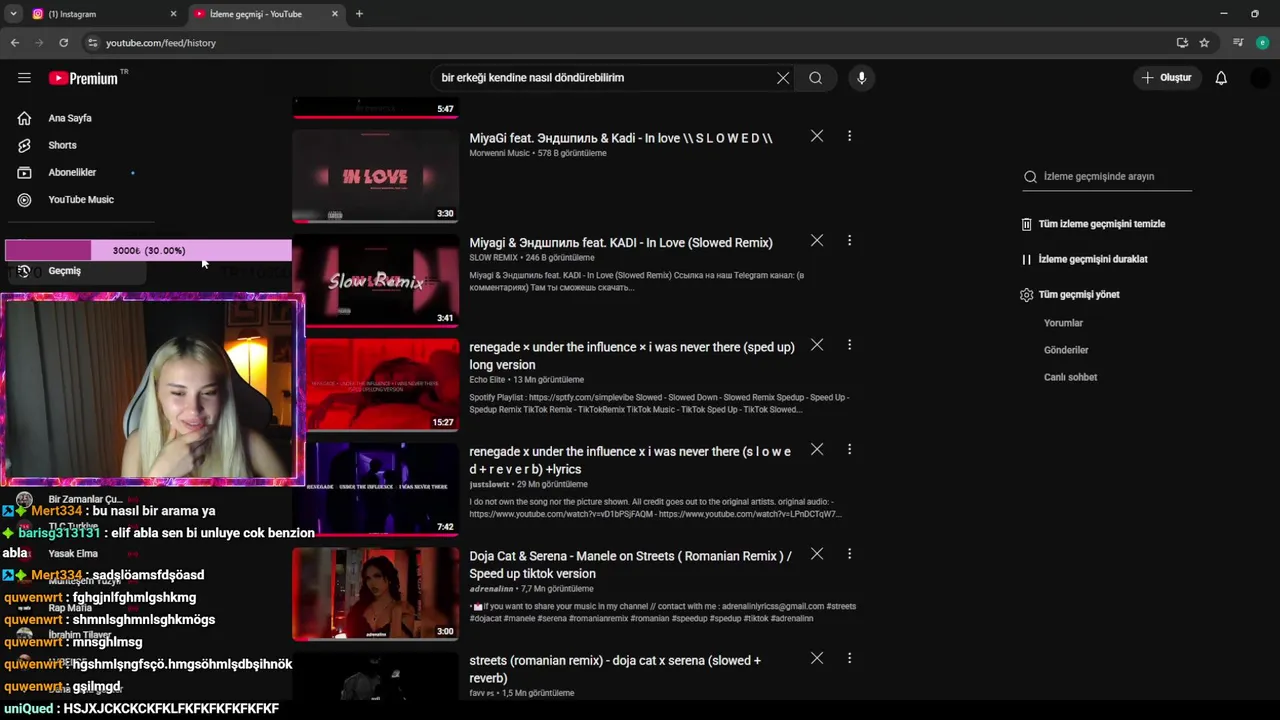Close the Instagram browser tab
This screenshot has width=1280, height=720.
point(173,14)
